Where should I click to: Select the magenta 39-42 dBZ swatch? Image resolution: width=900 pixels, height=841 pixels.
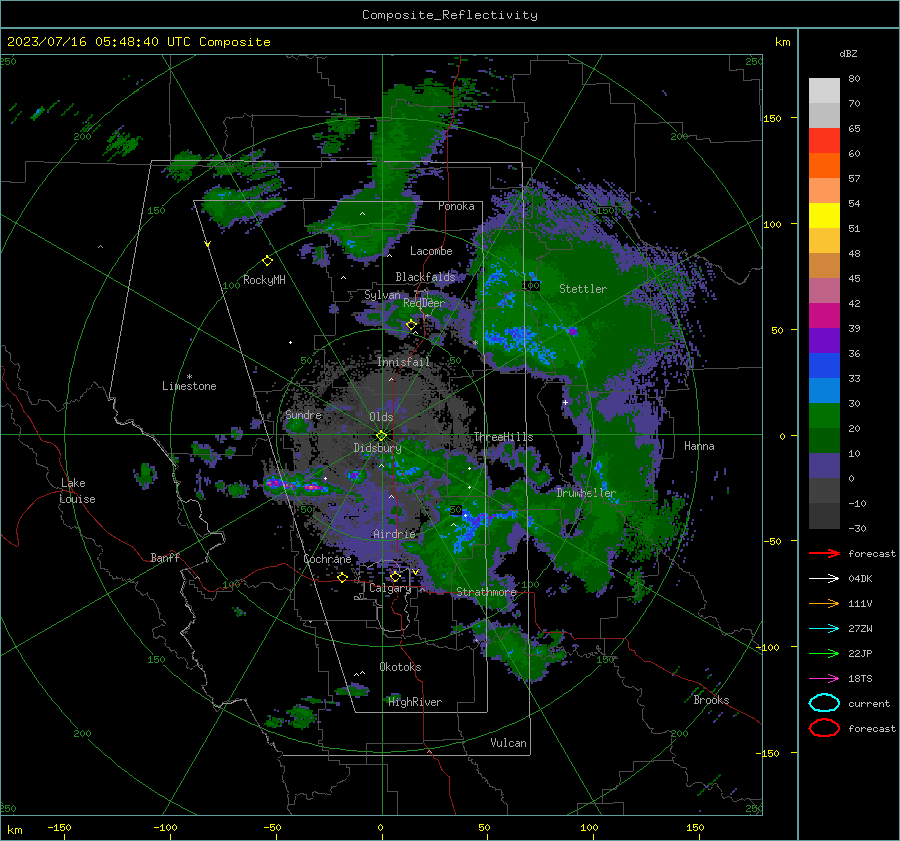click(824, 315)
